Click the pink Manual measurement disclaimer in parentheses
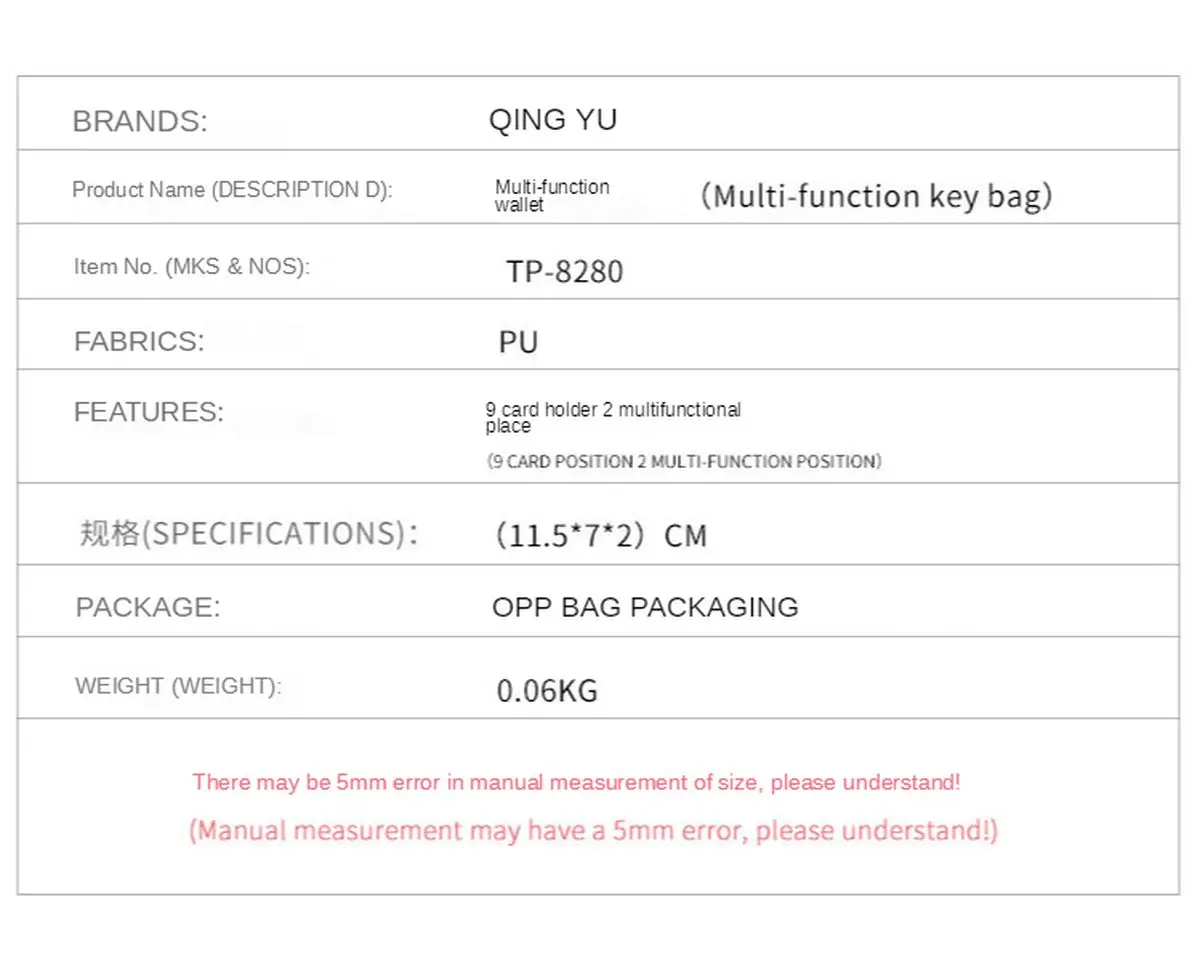The image size is (1200, 961). (x=593, y=830)
